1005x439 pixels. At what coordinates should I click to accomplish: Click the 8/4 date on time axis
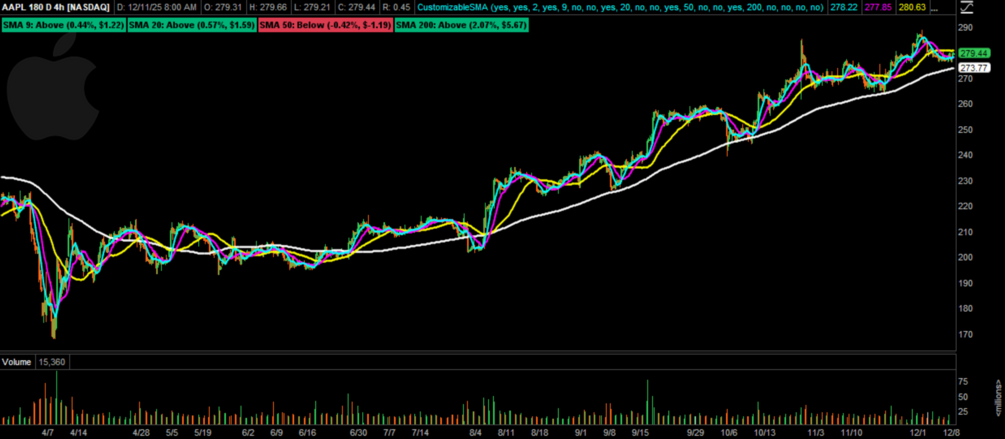[476, 433]
